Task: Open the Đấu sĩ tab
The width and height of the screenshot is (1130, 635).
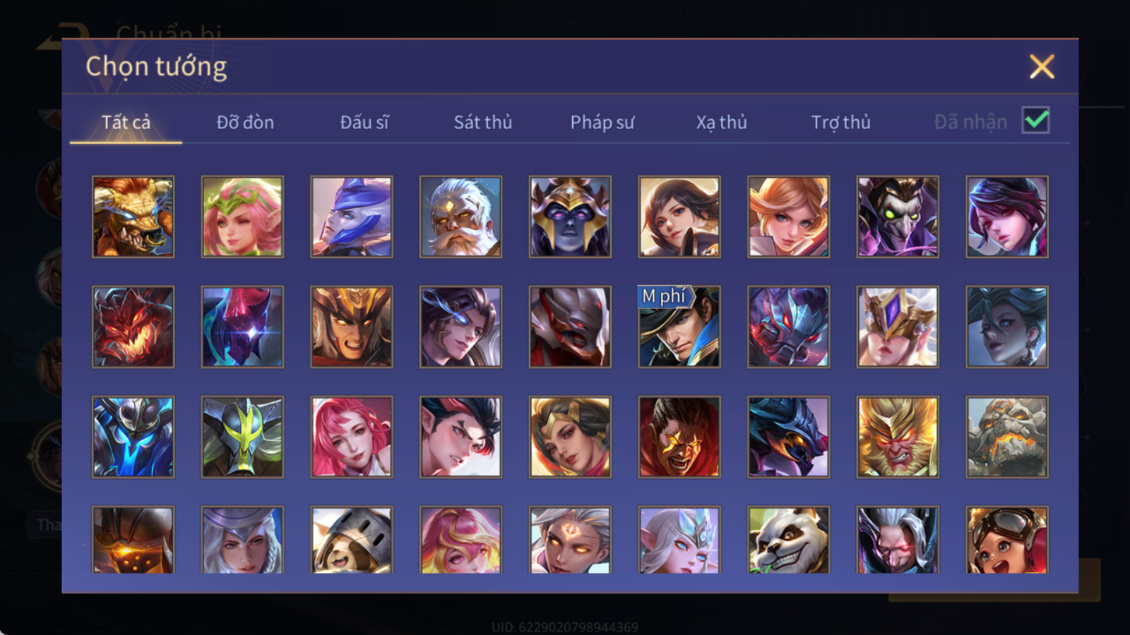Action: click(x=364, y=122)
